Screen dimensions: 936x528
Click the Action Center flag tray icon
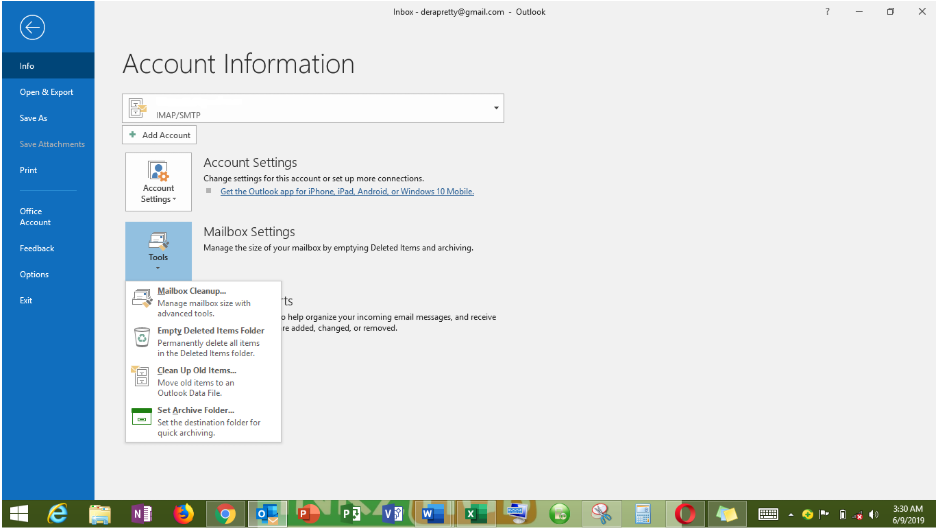[824, 514]
